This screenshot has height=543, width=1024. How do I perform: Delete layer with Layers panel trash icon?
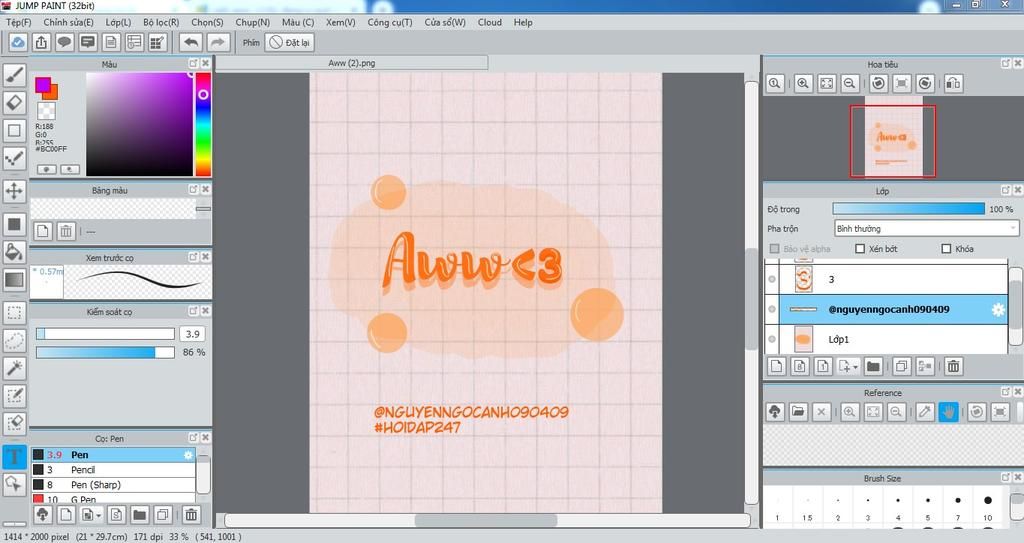pos(953,367)
